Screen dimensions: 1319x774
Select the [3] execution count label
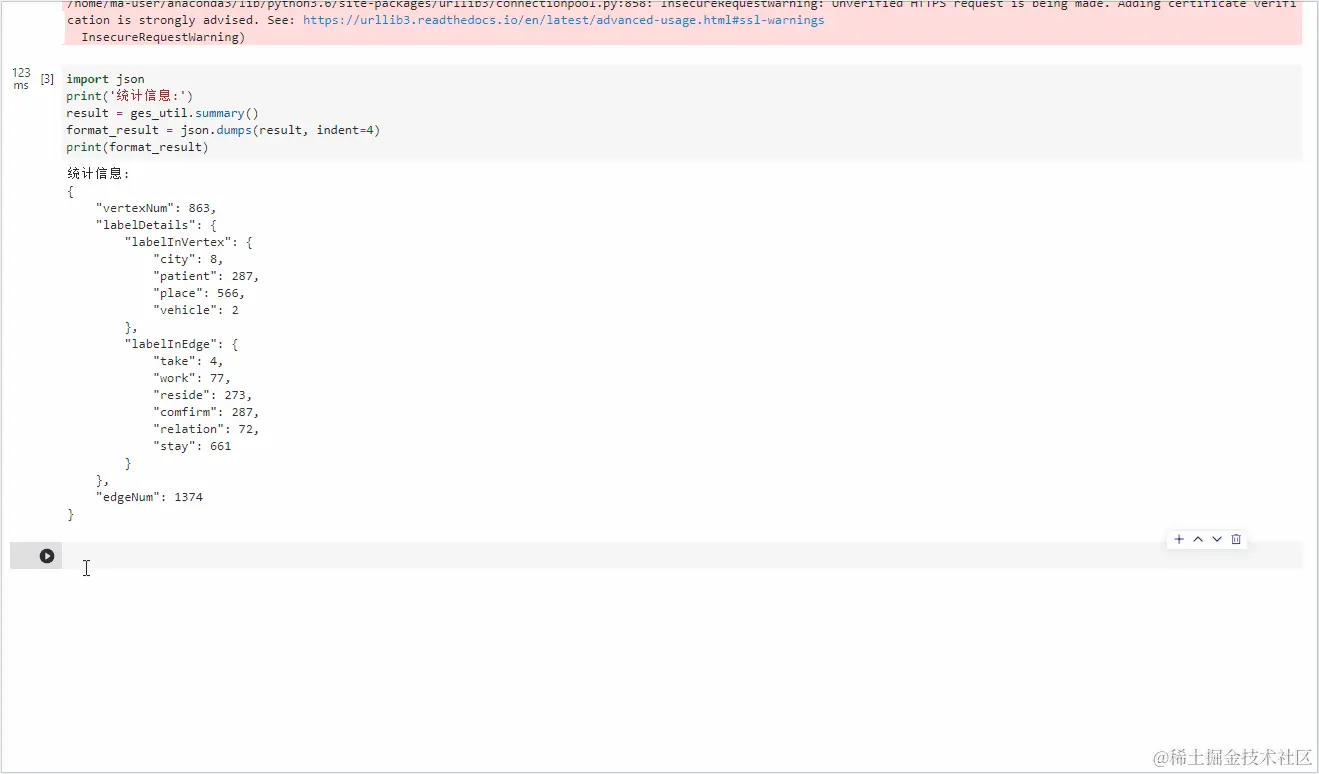coord(47,79)
